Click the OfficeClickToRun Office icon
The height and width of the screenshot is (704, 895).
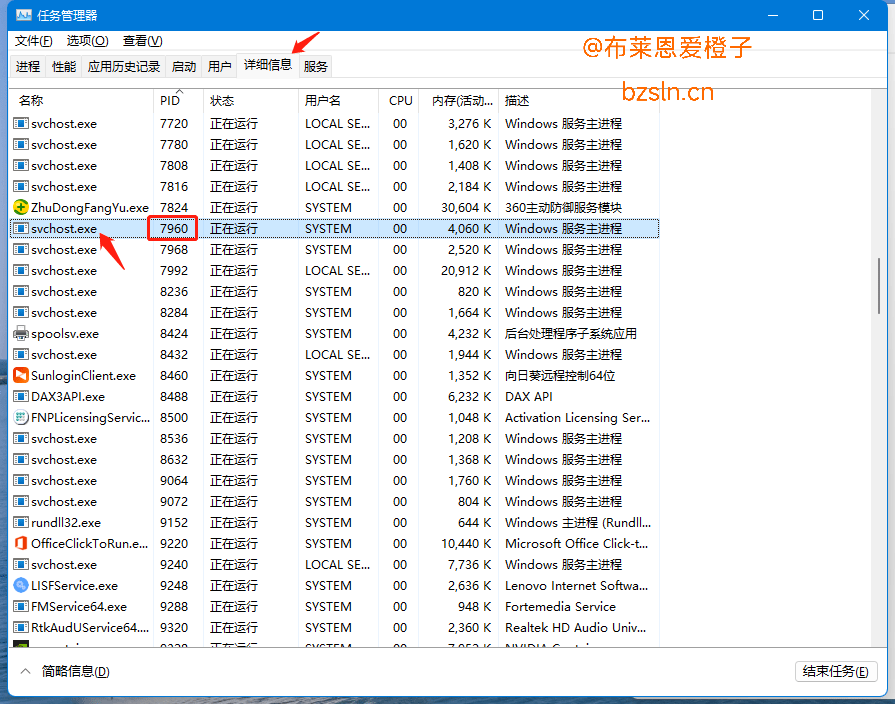tap(21, 543)
